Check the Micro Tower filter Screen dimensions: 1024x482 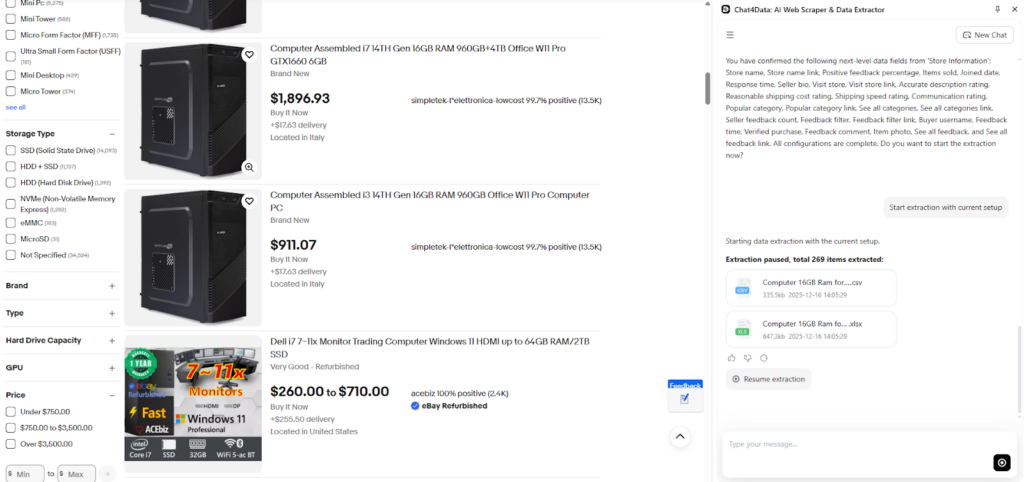[x=10, y=91]
